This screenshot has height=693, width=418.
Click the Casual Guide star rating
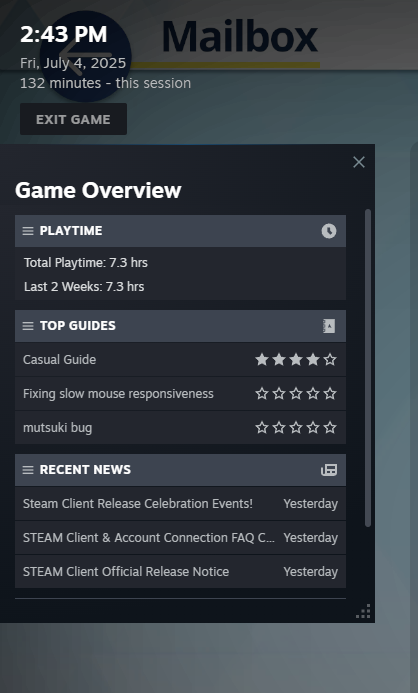[296, 360]
